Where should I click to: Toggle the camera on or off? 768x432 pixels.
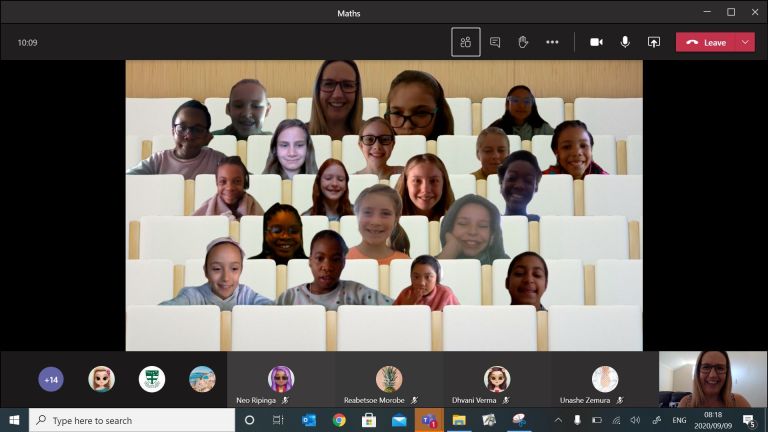tap(596, 42)
